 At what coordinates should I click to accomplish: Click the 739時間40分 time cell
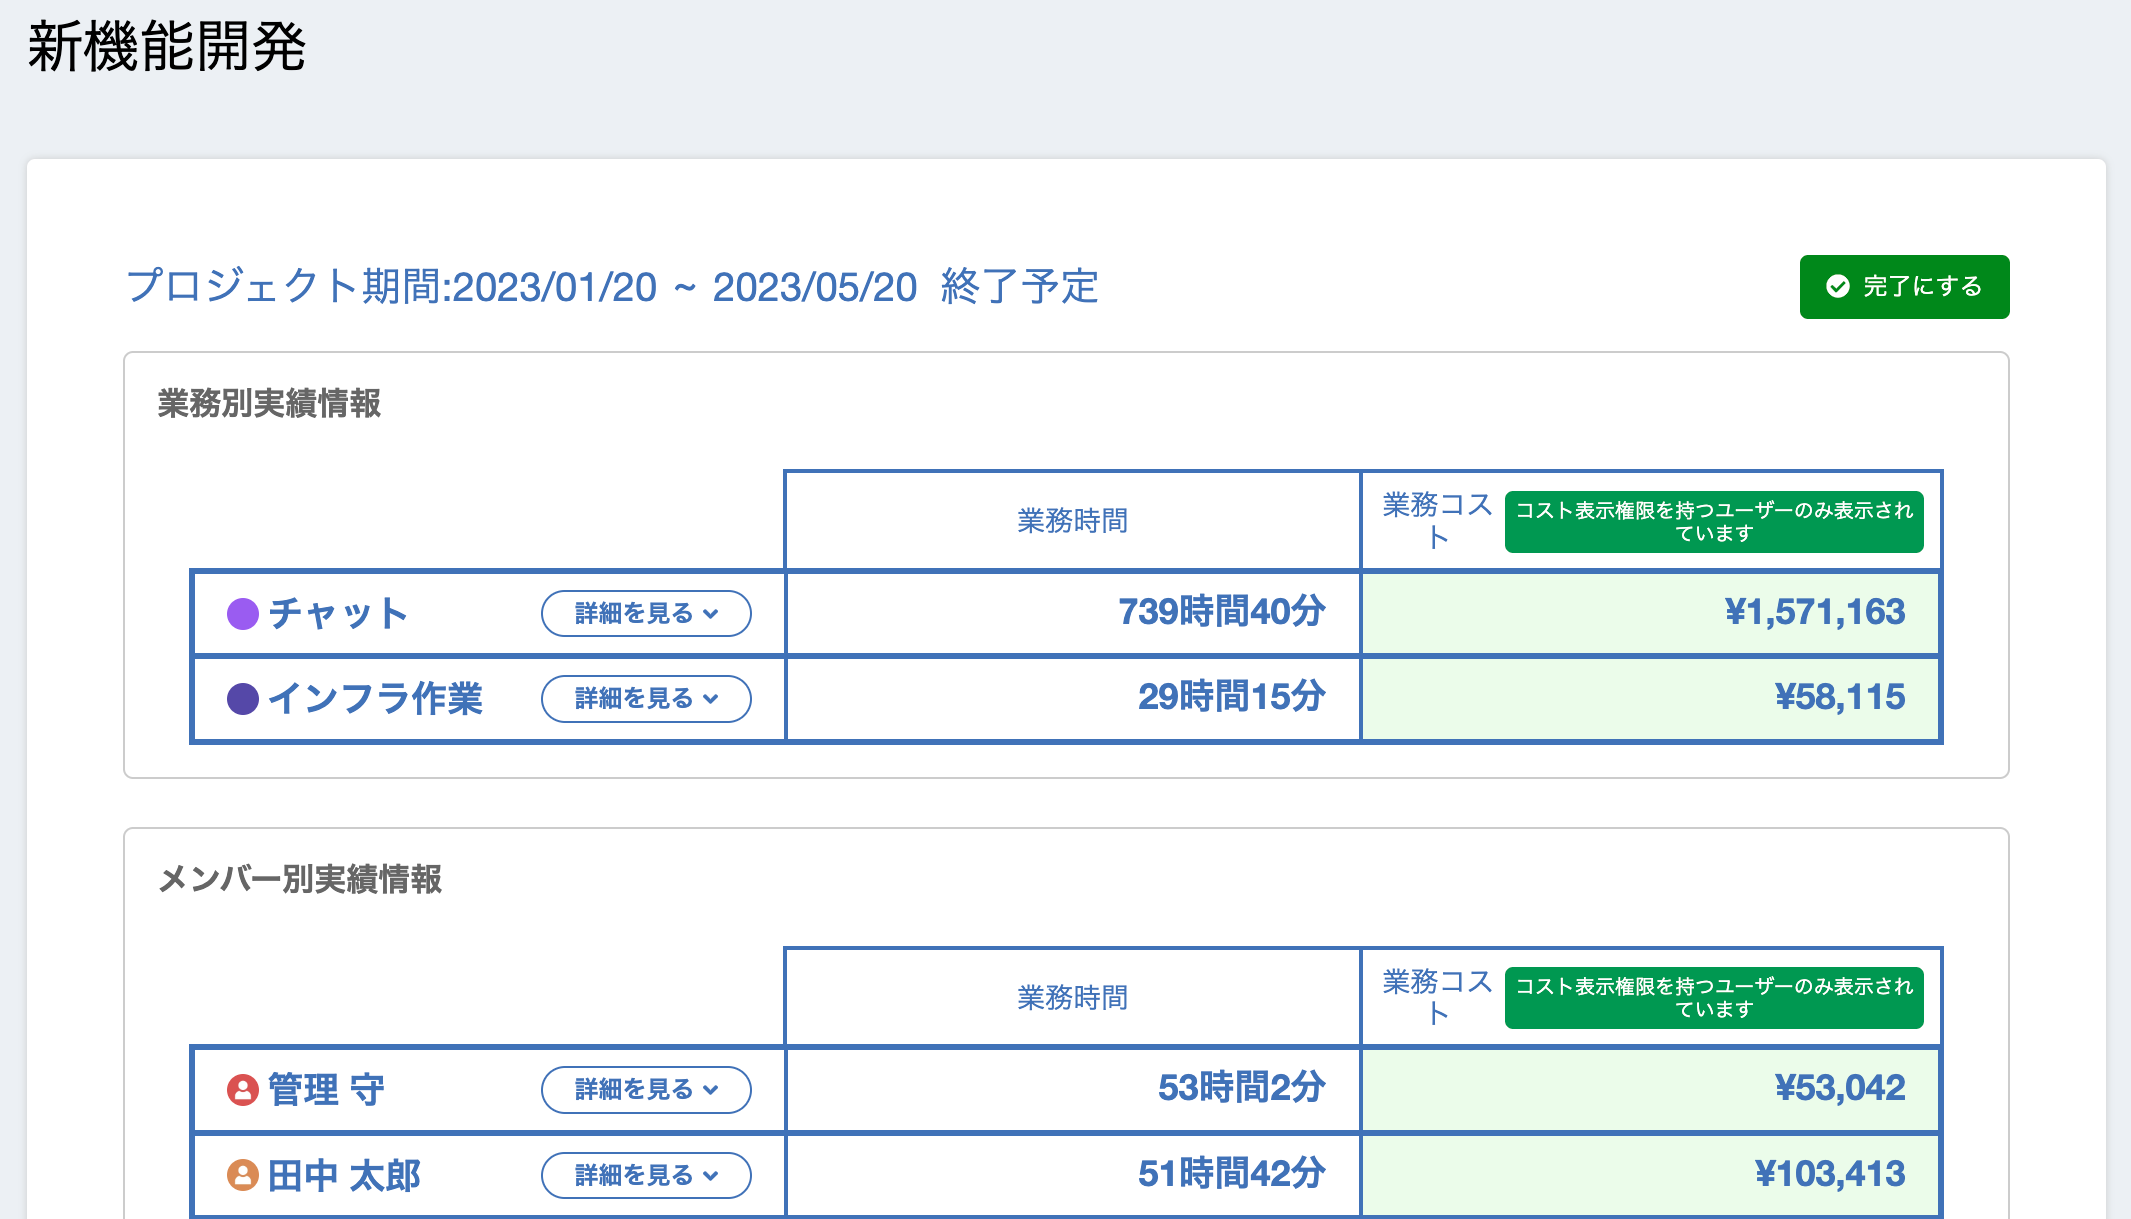tap(1221, 612)
